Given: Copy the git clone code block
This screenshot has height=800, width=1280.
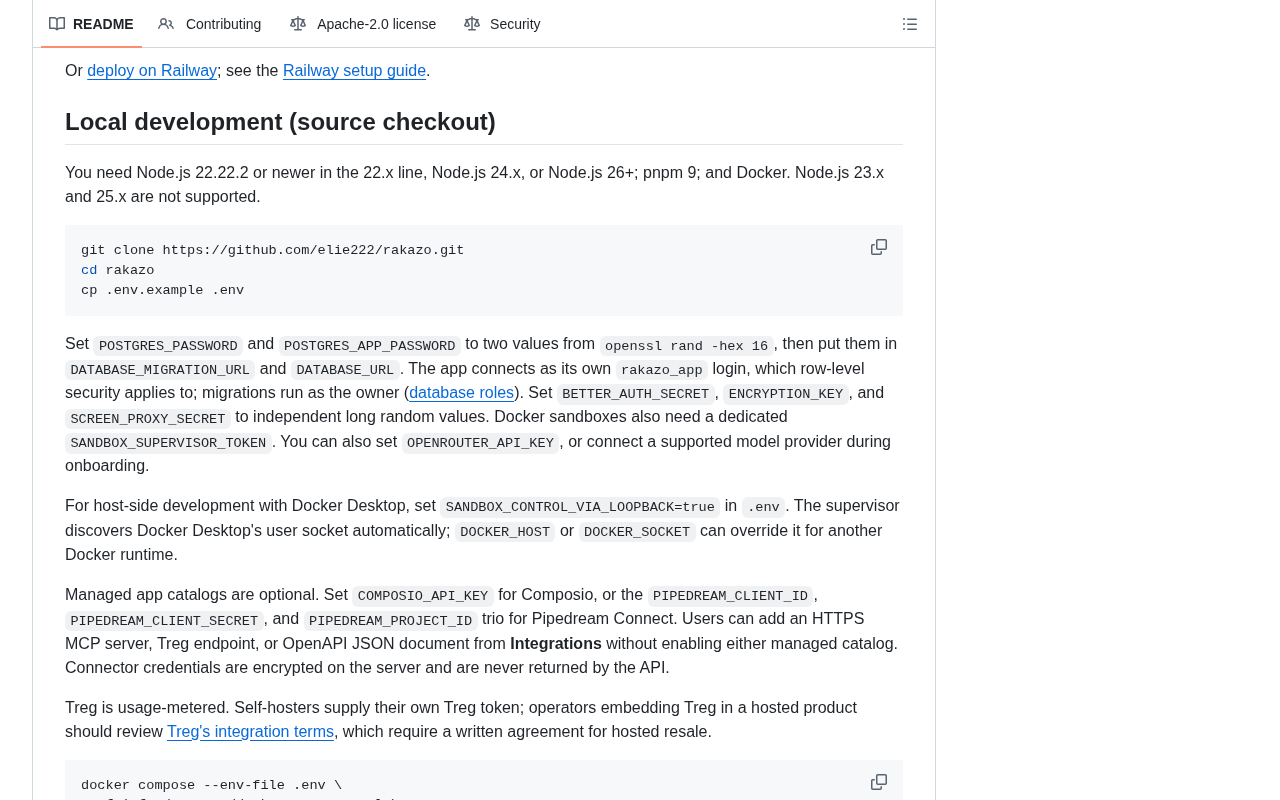Looking at the screenshot, I should click(x=879, y=247).
